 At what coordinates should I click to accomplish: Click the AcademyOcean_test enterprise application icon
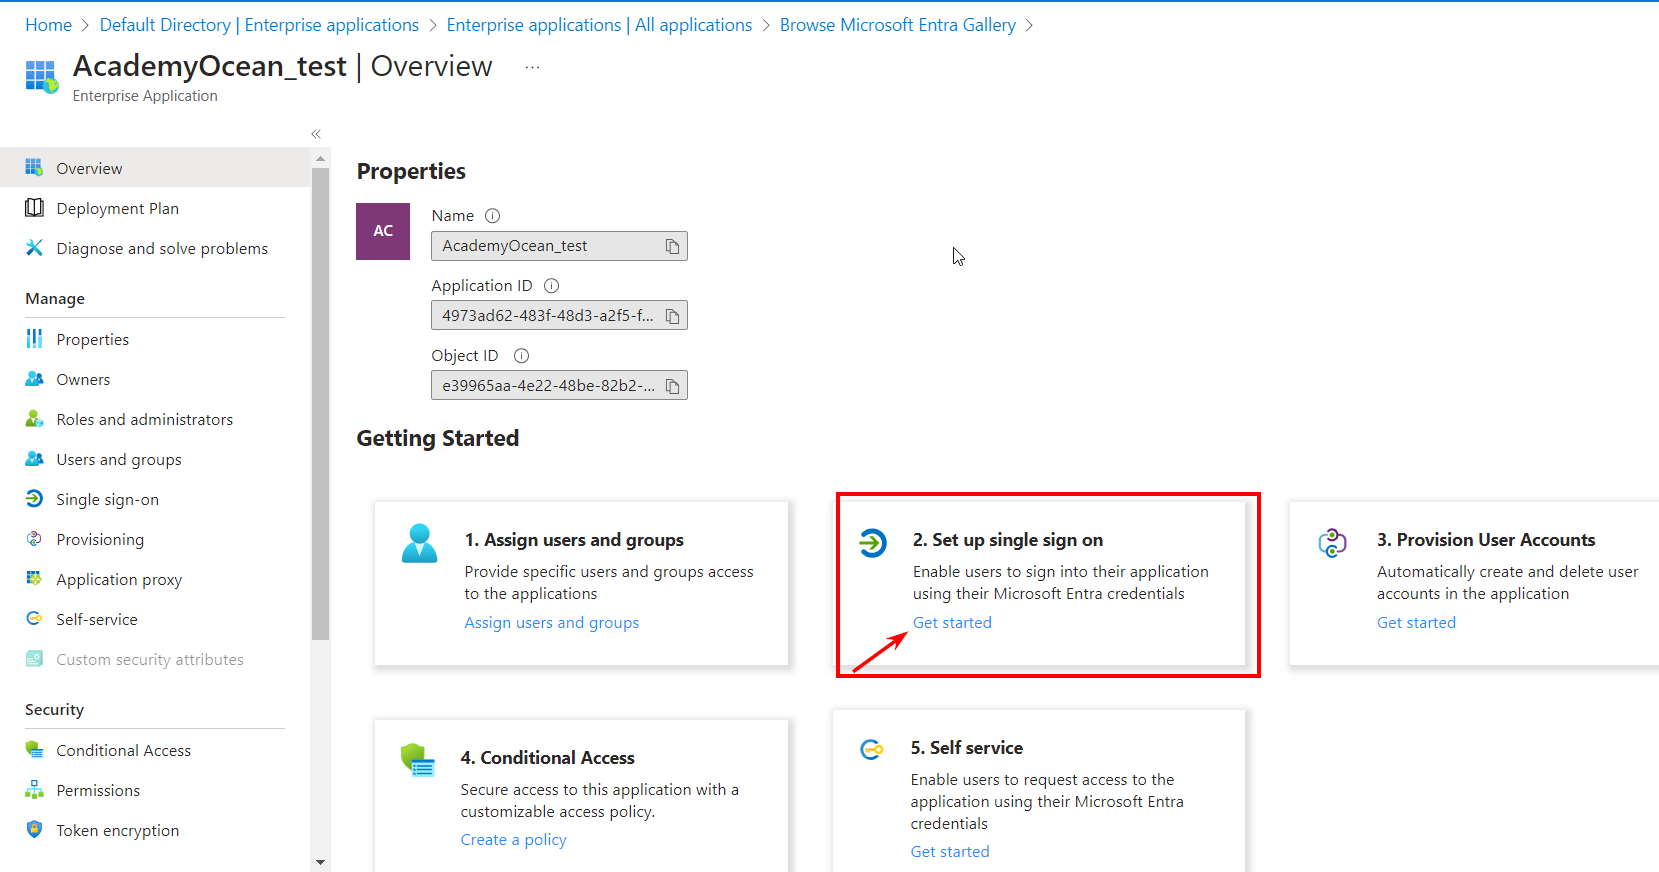tap(41, 77)
